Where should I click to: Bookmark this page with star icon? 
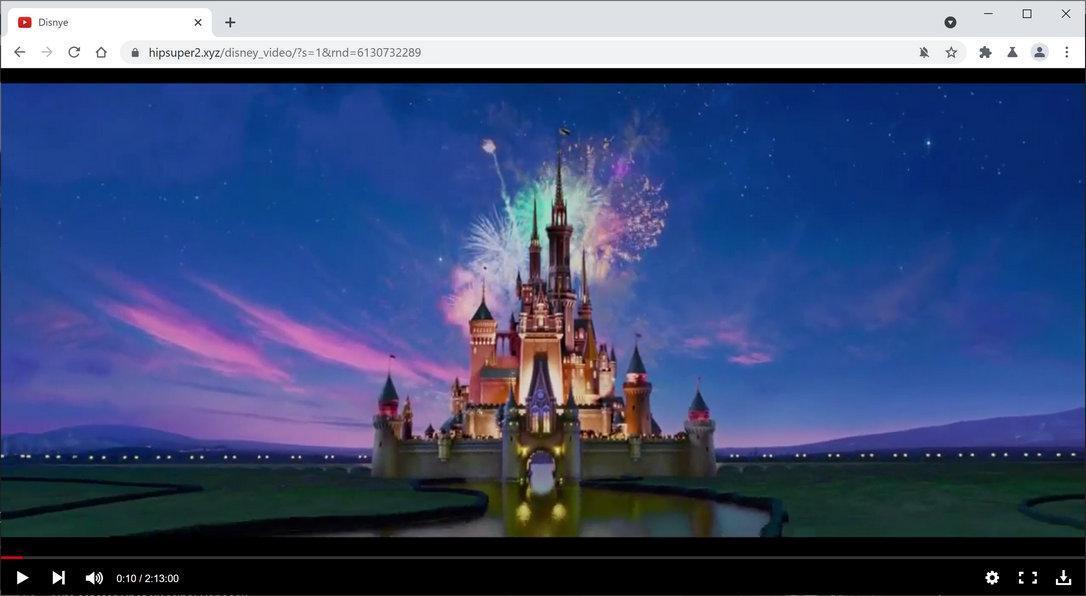tap(951, 52)
